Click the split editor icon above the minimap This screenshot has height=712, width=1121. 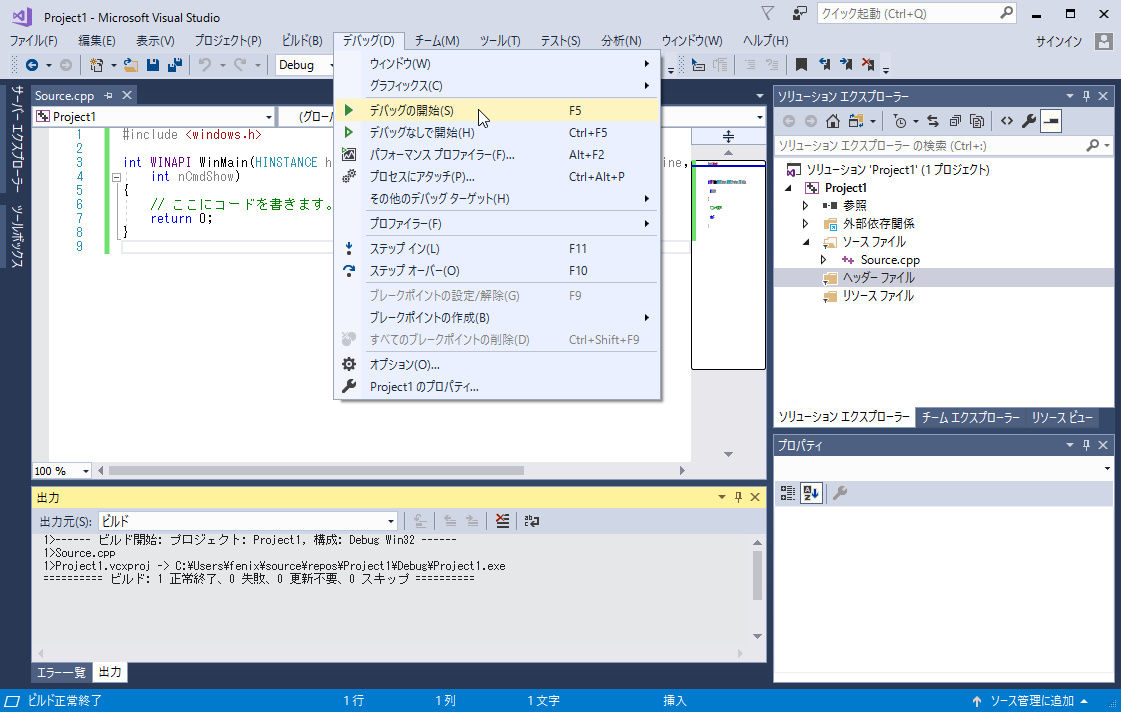(x=729, y=136)
